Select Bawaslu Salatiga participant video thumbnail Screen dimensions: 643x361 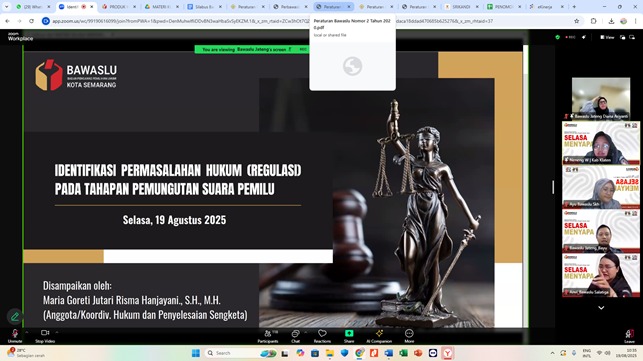(x=601, y=275)
